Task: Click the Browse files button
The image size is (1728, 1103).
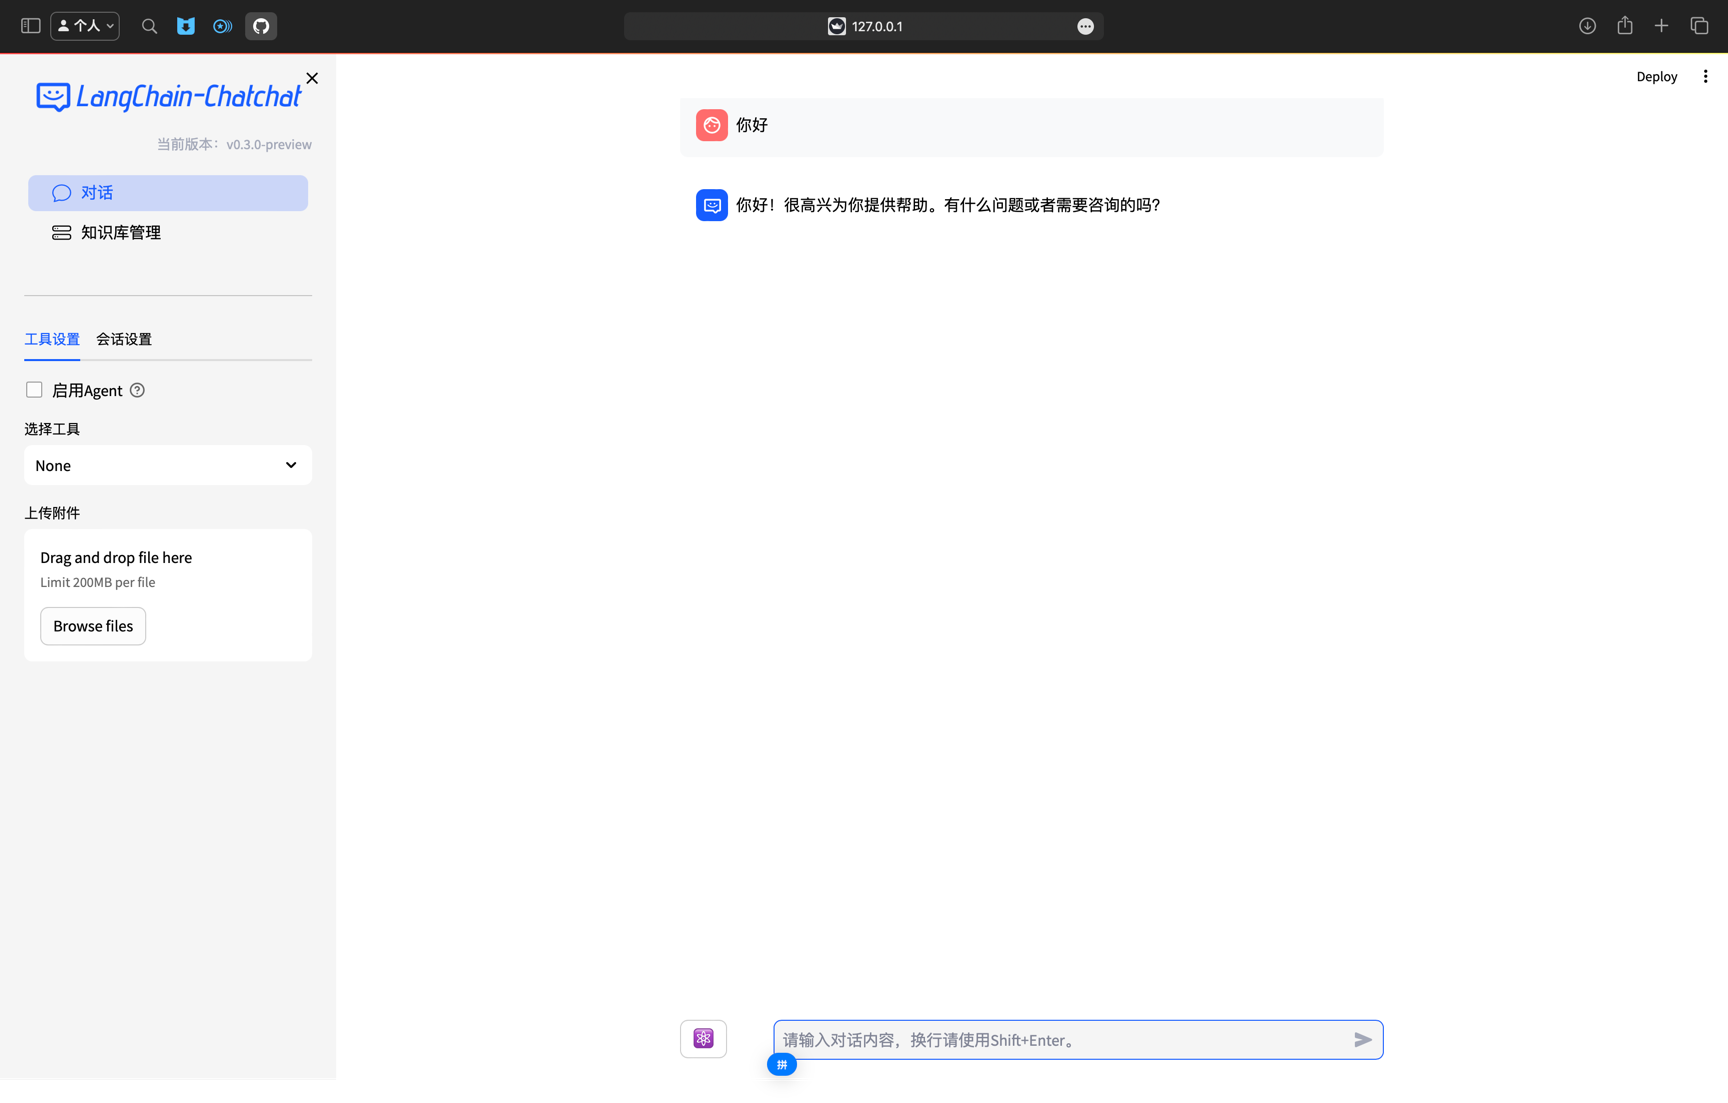Action: coord(92,626)
